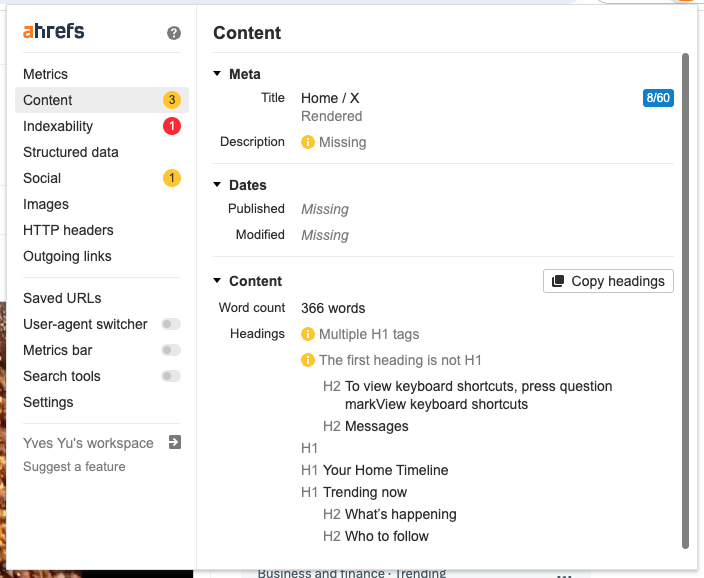Click the vertical scrollbar of Content panel
704x578 pixels.
(685, 301)
